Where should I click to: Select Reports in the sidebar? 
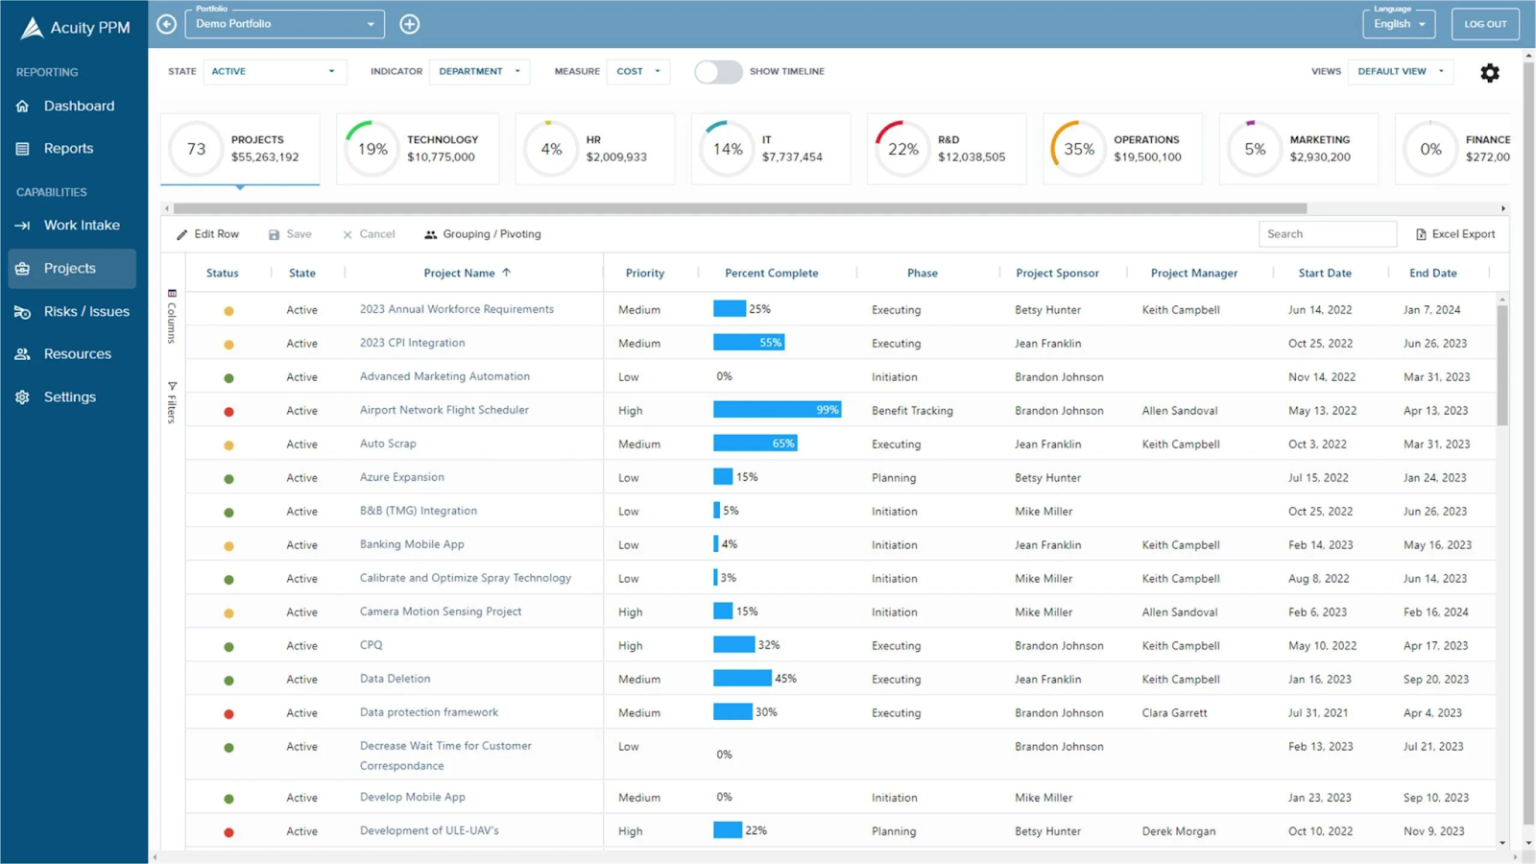tap(68, 148)
